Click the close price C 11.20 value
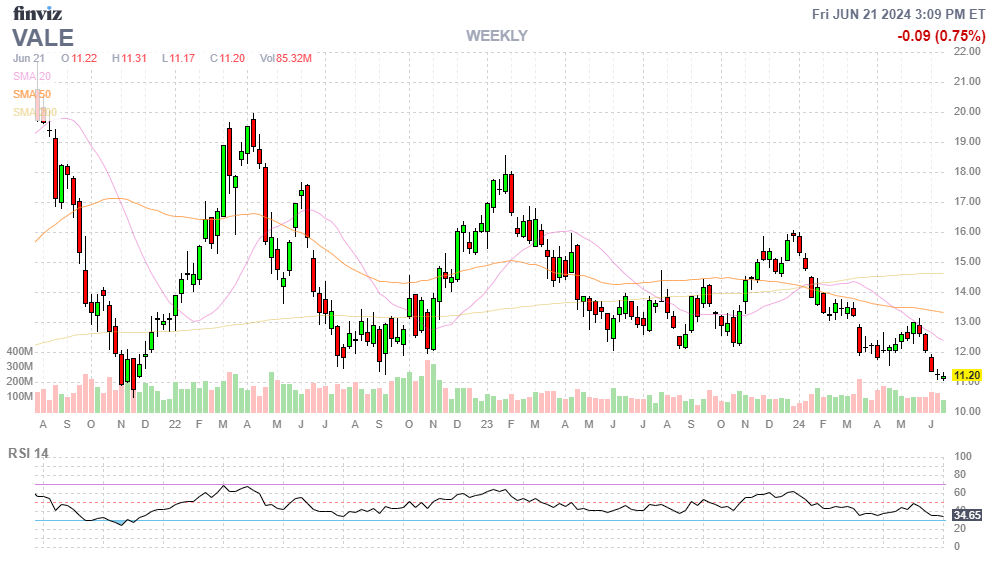999x562 pixels. pyautogui.click(x=228, y=59)
